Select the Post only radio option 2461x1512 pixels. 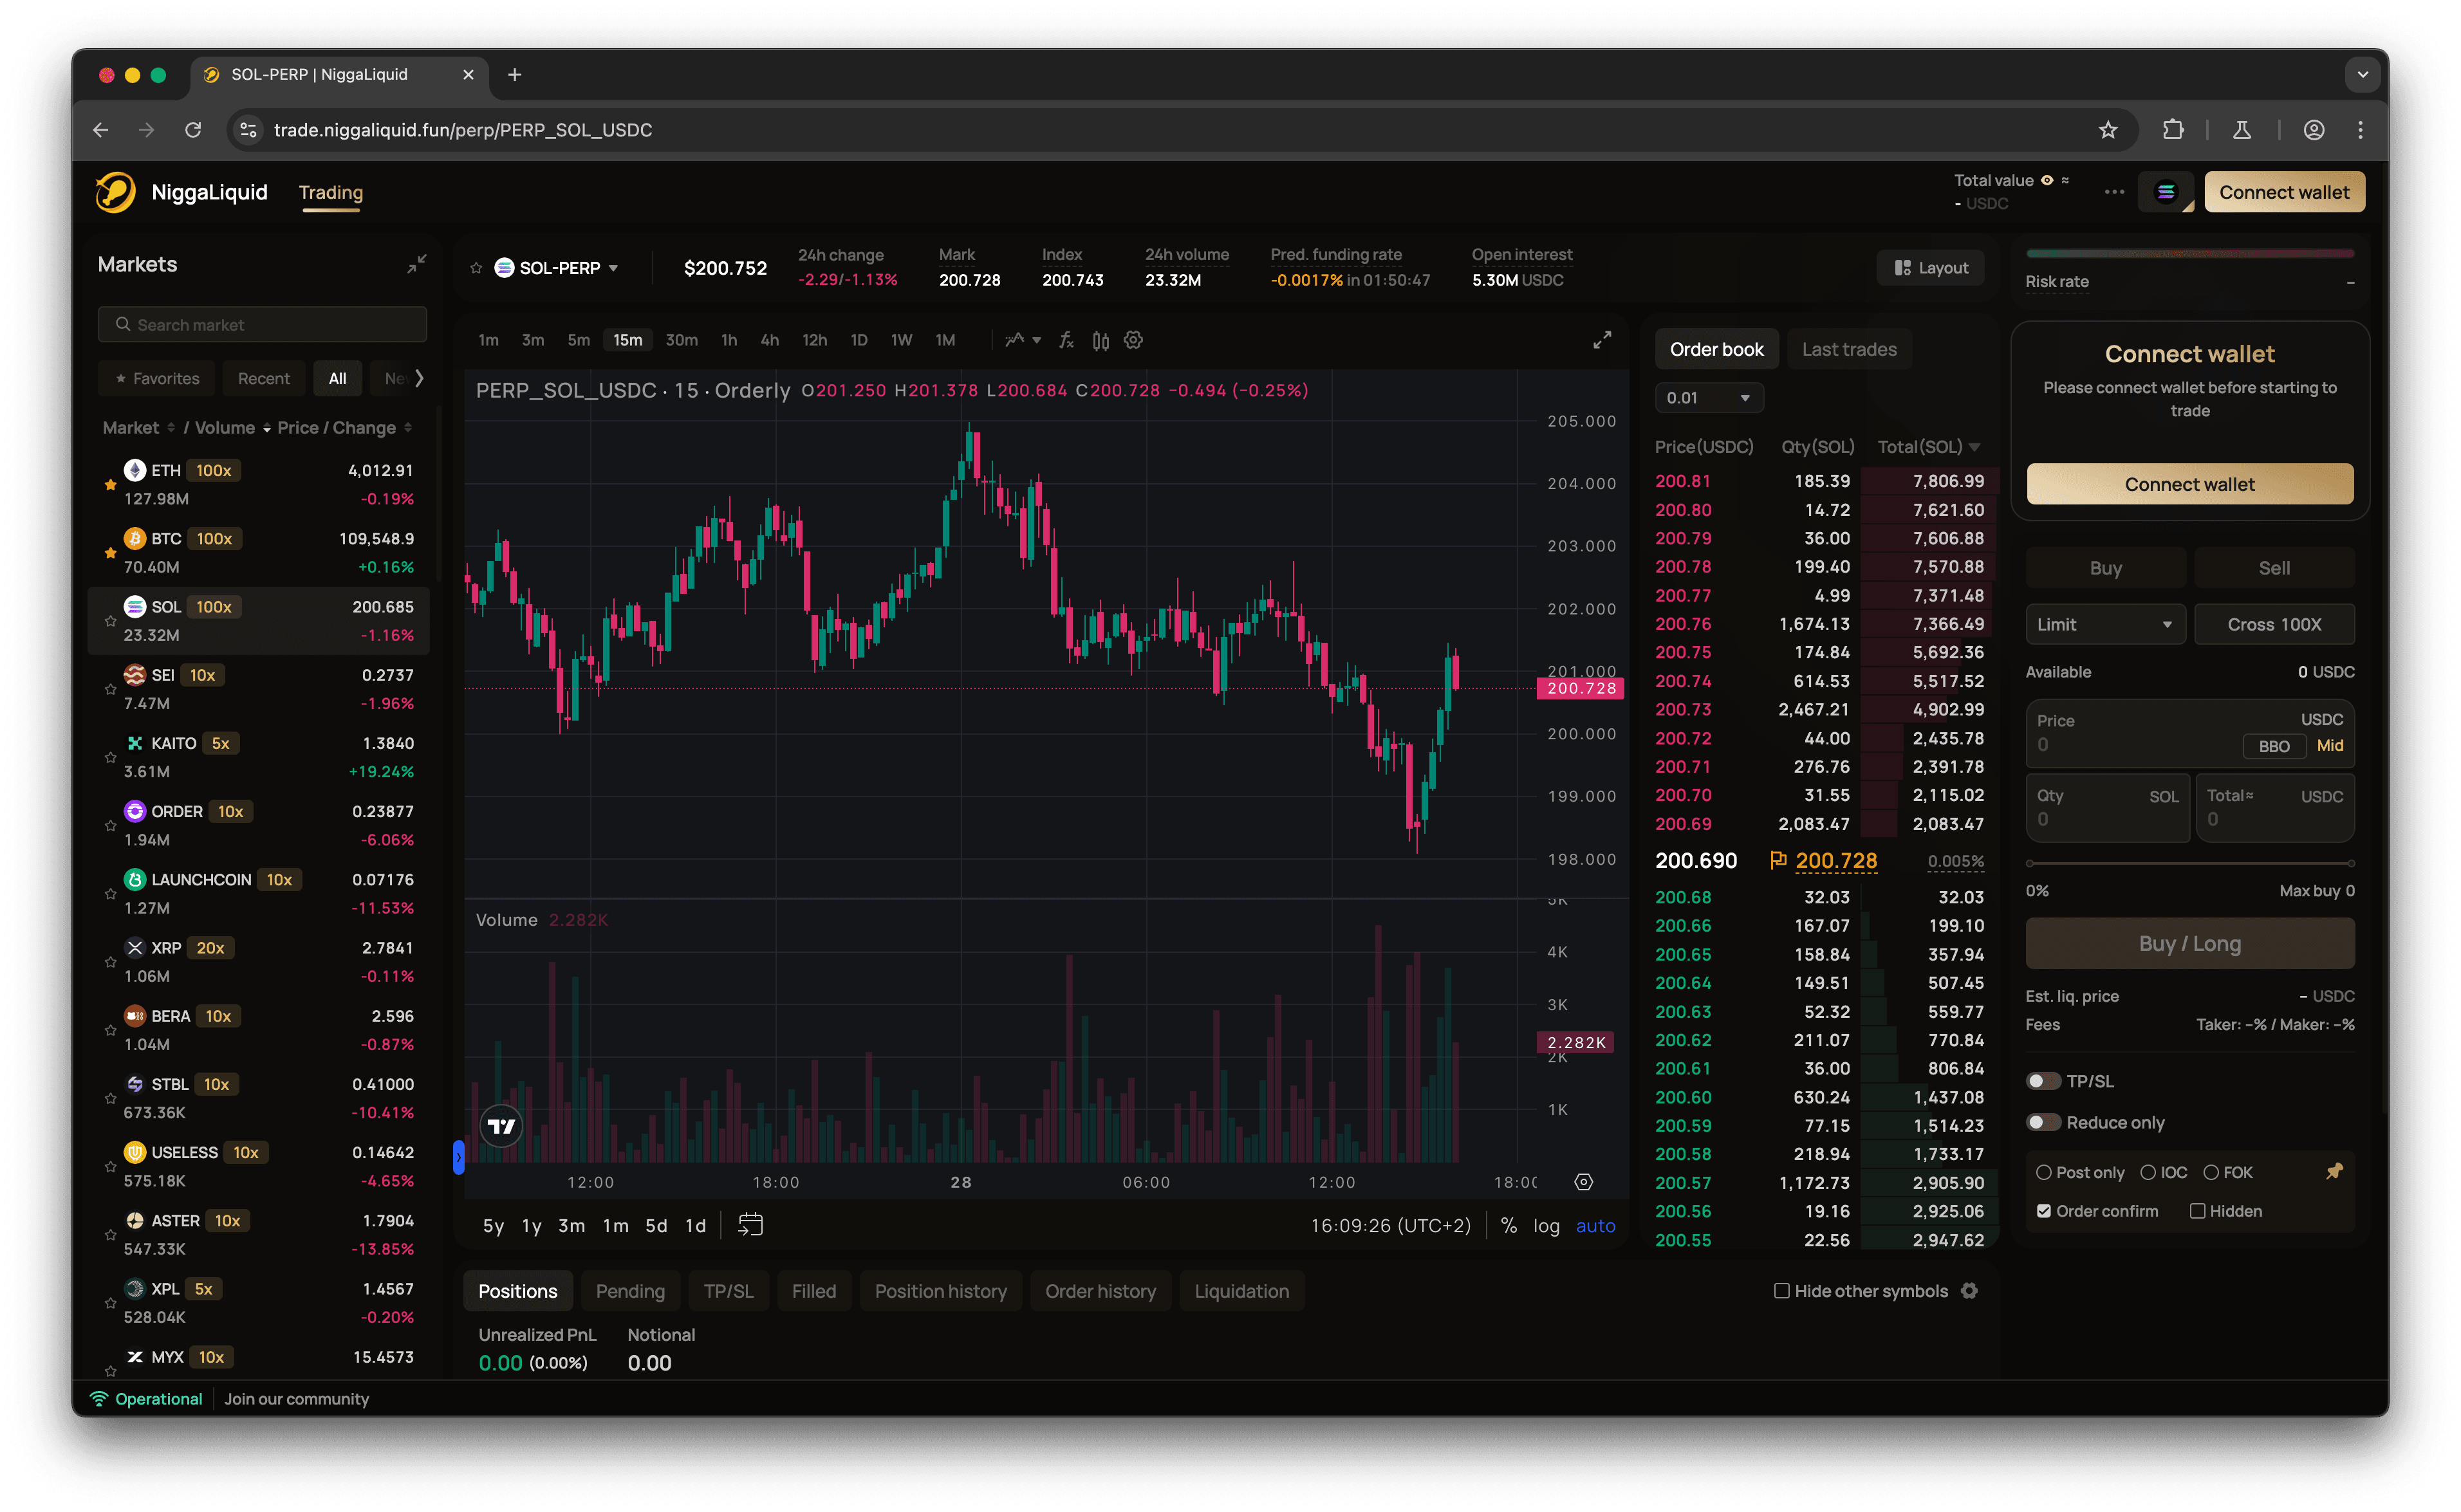[x=2044, y=1172]
